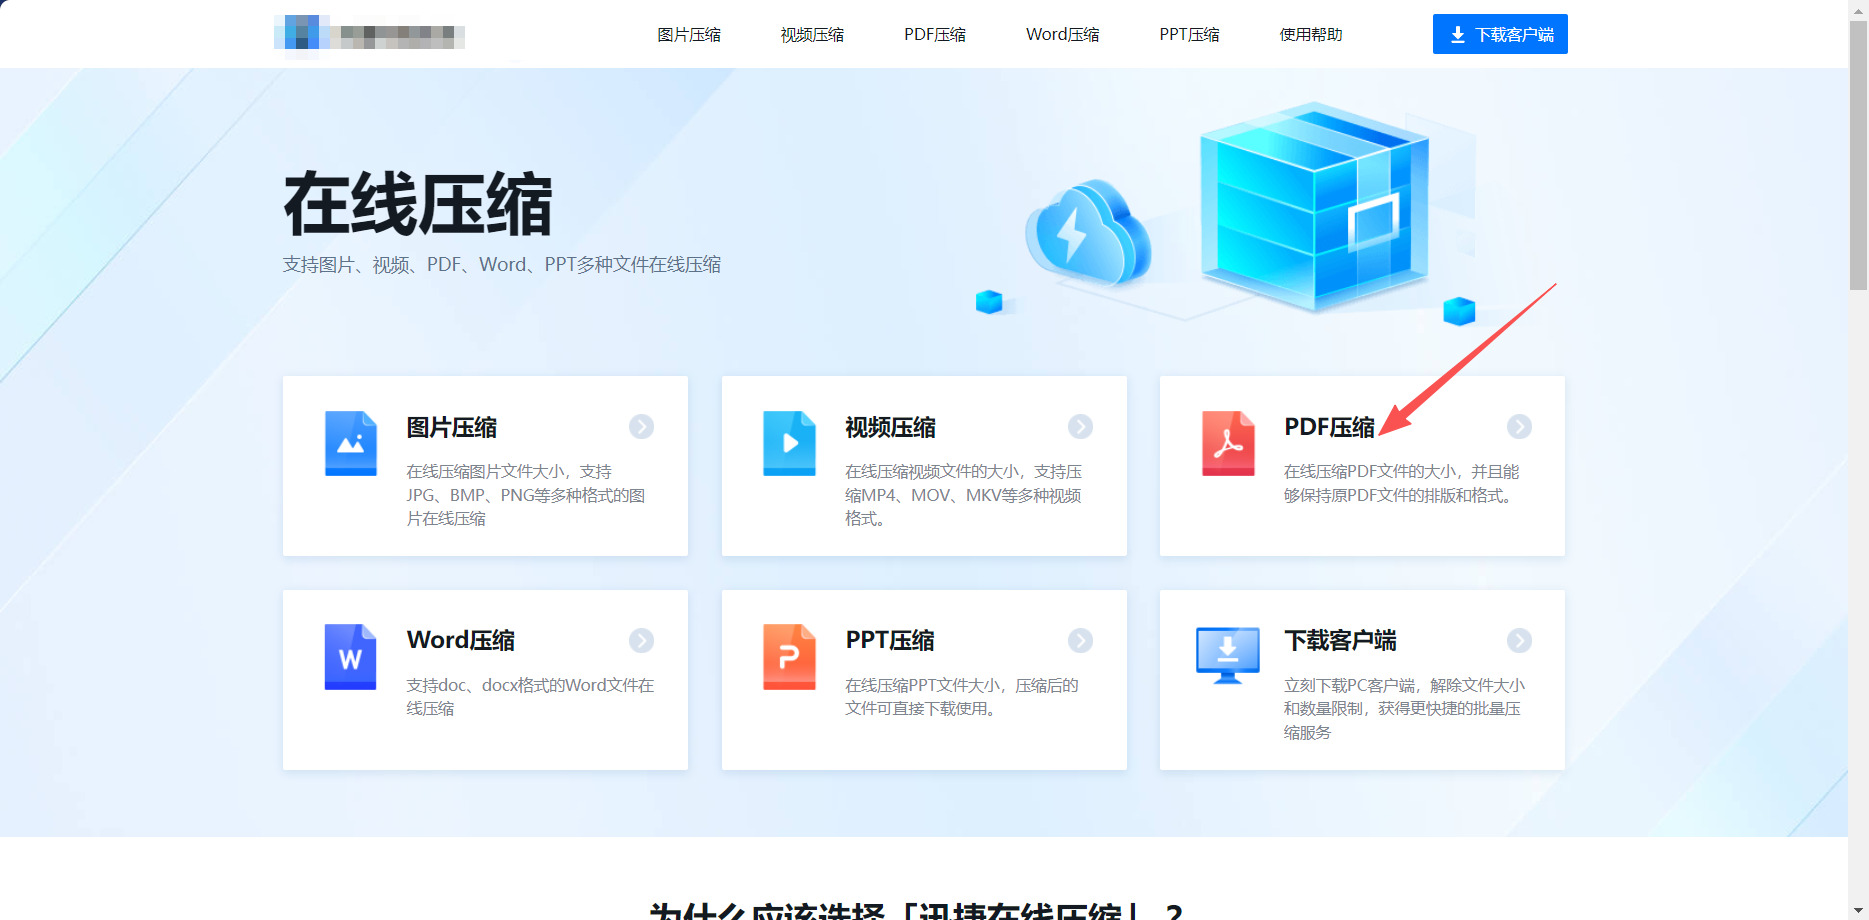Click arrow chevron on Word压缩 card
1869x920 pixels.
coord(641,640)
